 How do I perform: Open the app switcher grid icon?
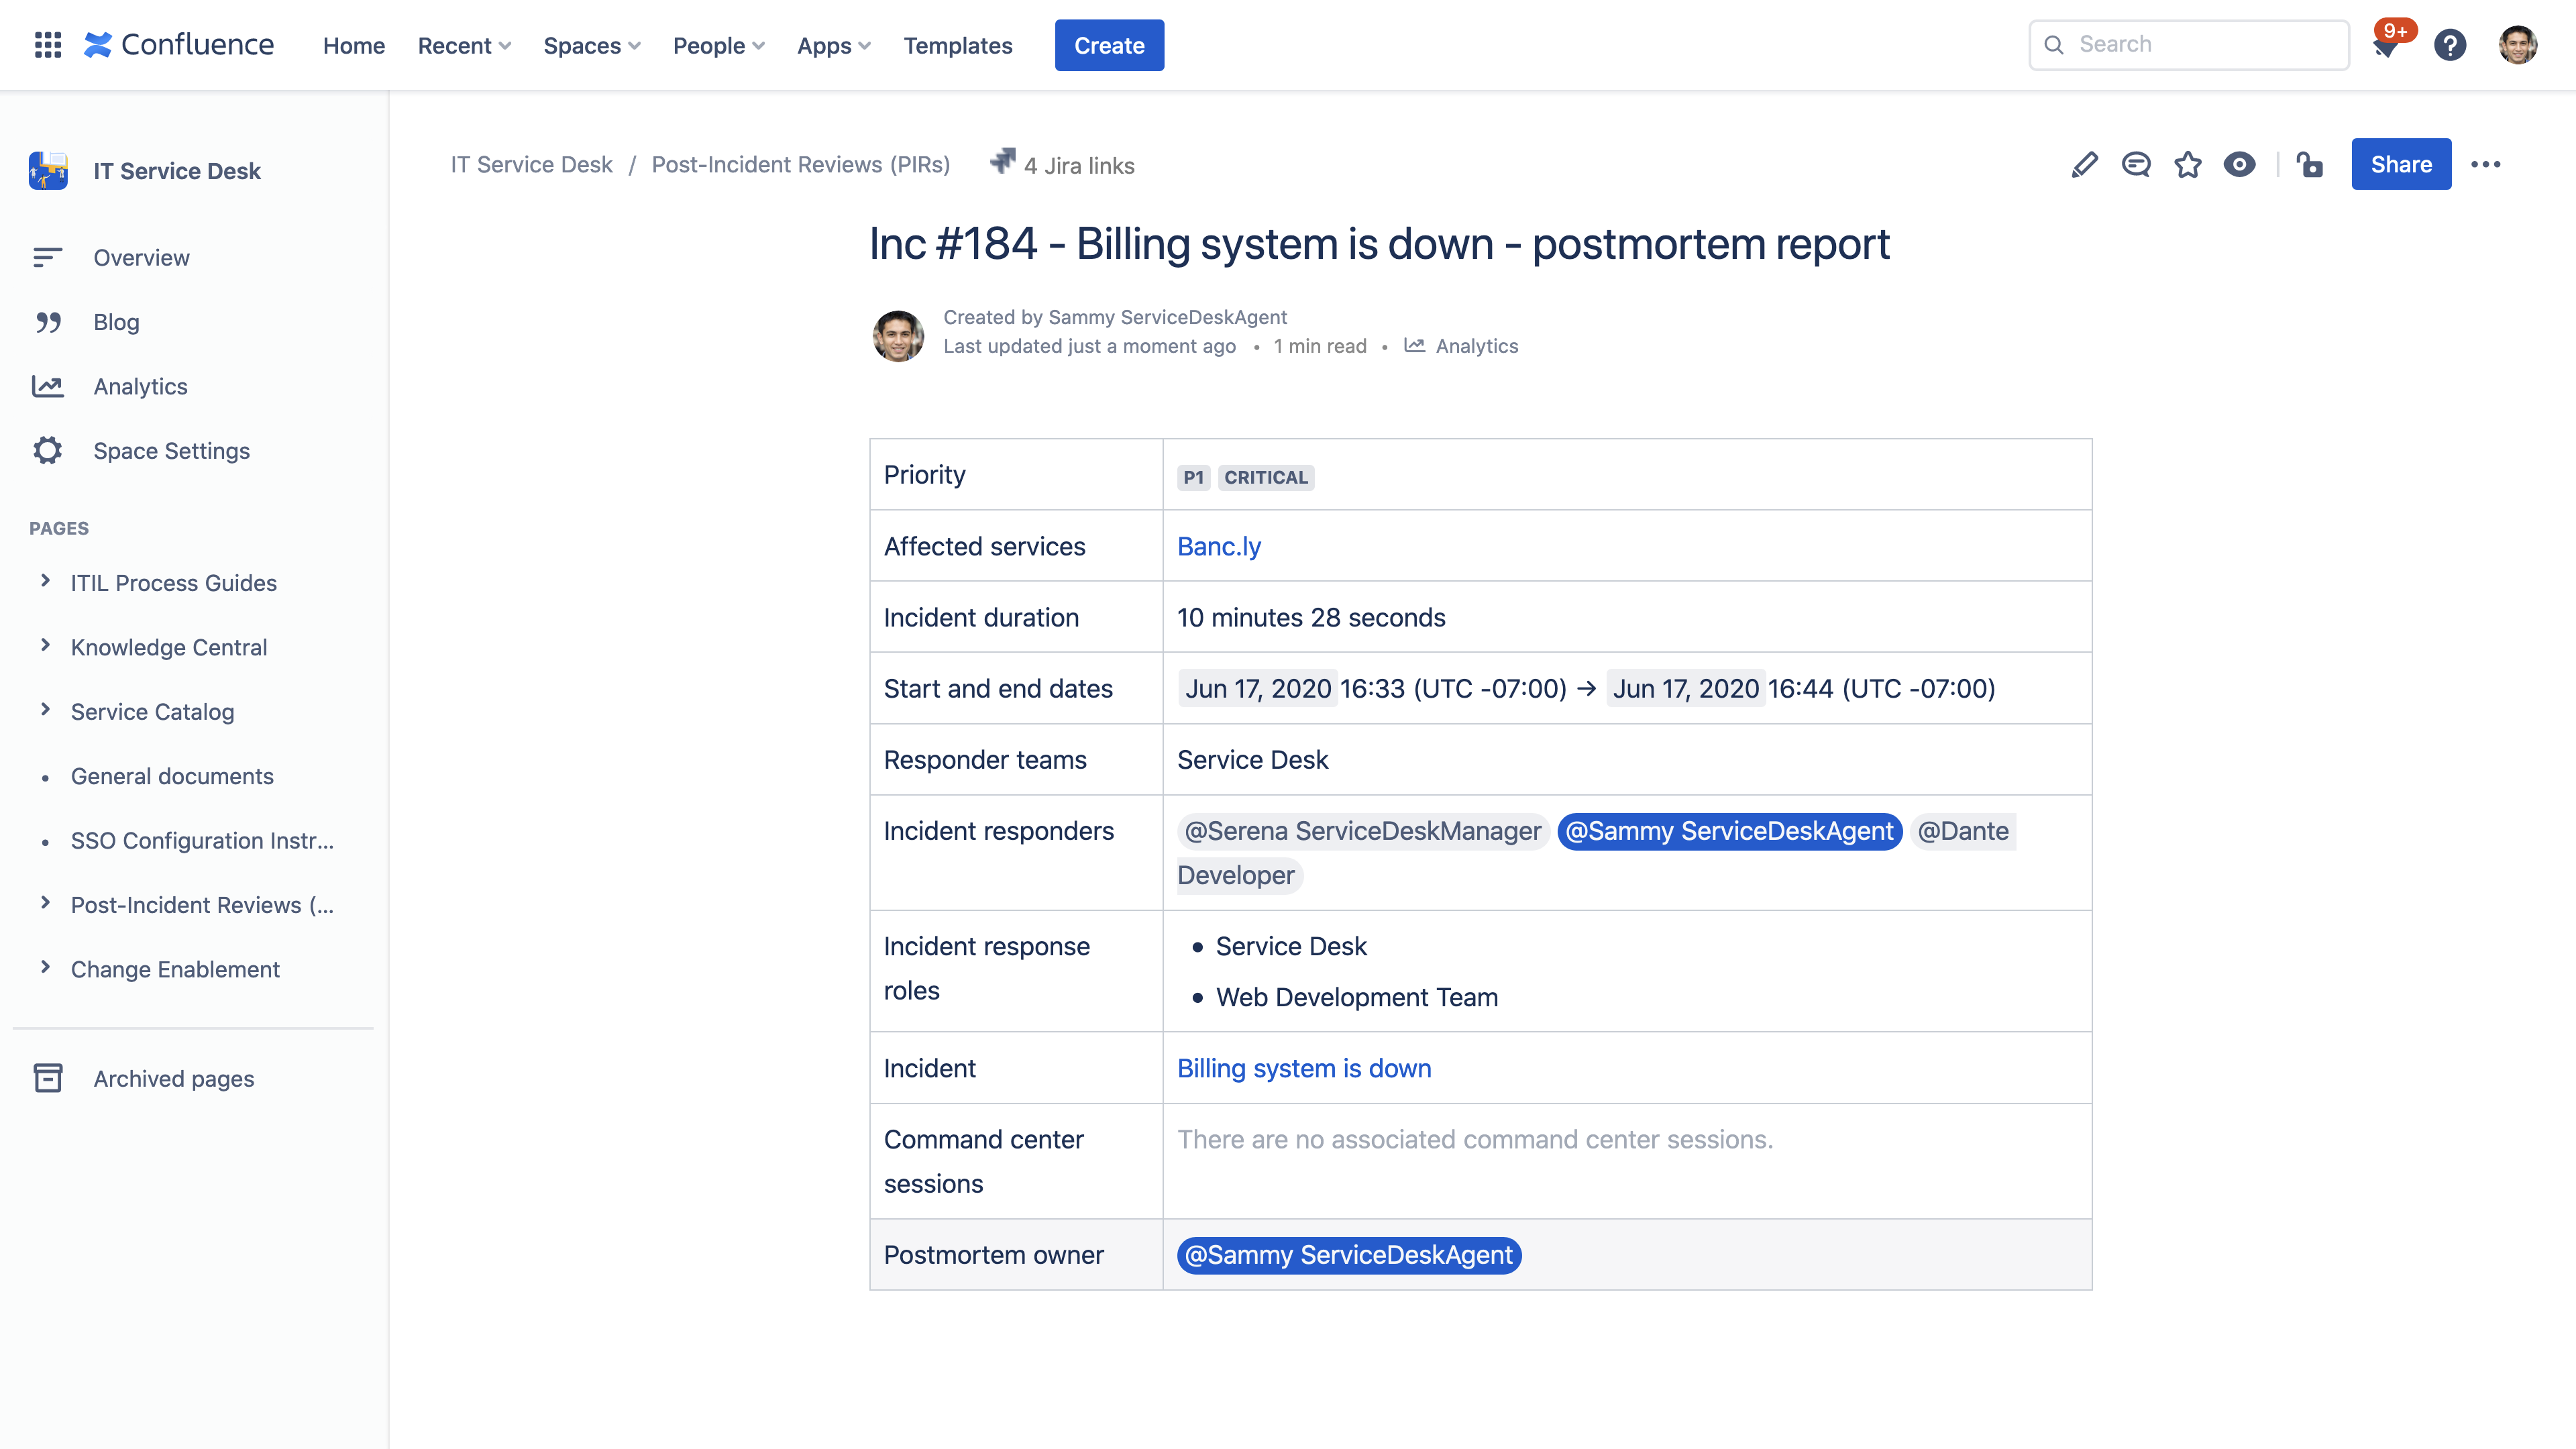click(x=48, y=45)
